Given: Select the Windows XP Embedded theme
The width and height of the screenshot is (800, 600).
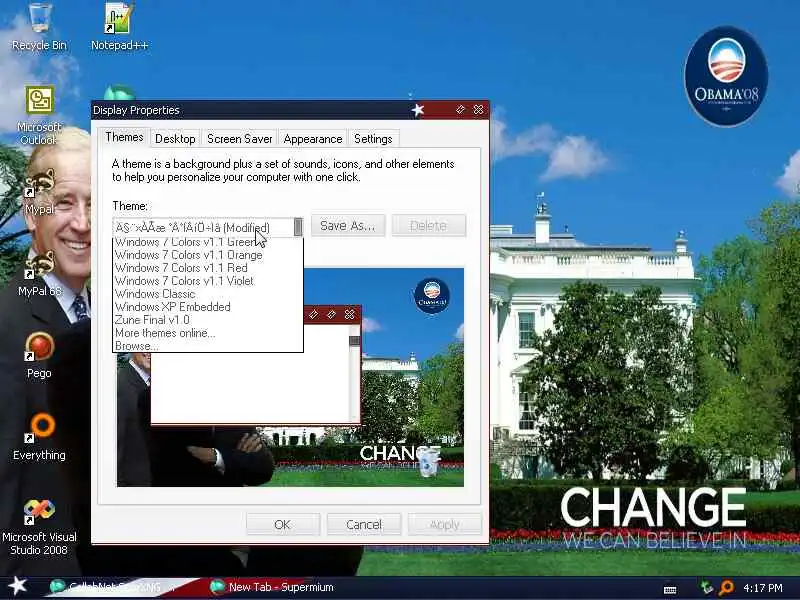Looking at the screenshot, I should click(208, 307).
